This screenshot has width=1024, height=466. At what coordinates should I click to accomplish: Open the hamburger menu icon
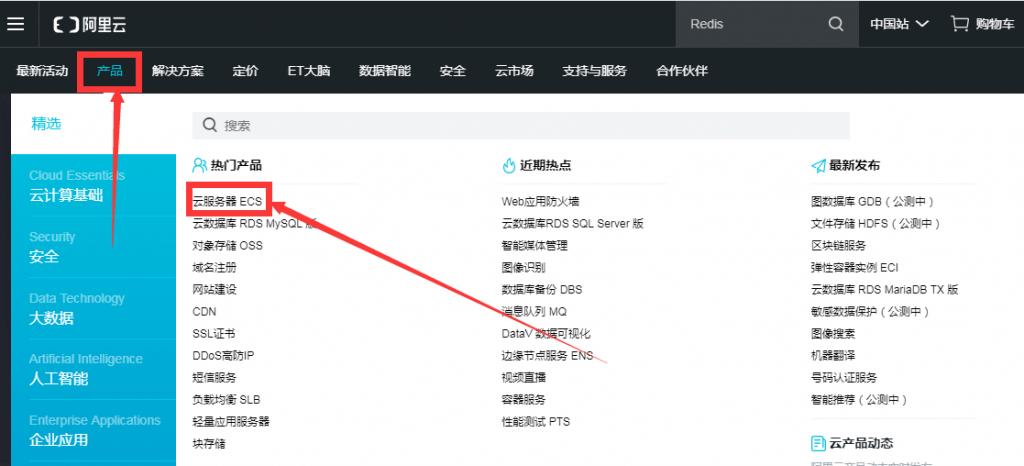point(16,24)
